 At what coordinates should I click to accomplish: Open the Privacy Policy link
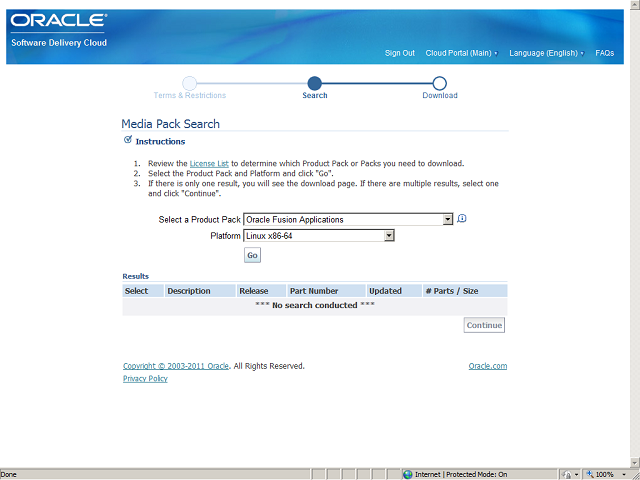point(145,378)
